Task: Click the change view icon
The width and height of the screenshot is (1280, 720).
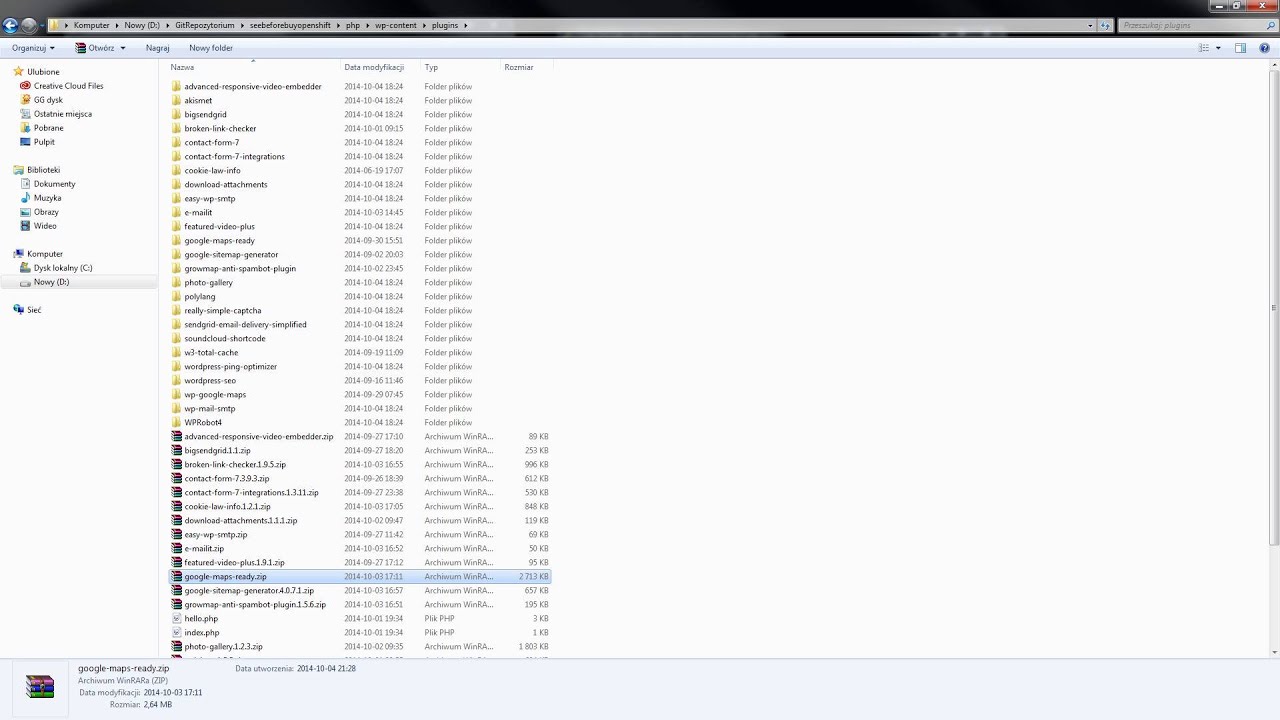Action: (x=1204, y=48)
